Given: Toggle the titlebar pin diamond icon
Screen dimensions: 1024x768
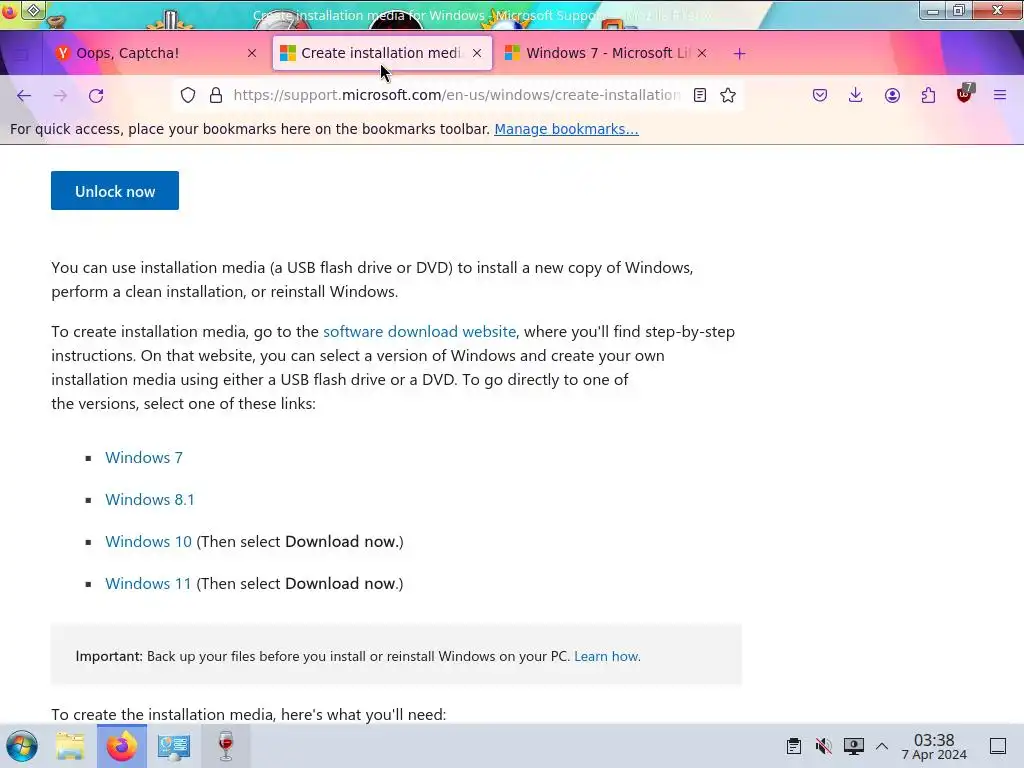Looking at the screenshot, I should tap(33, 10).
